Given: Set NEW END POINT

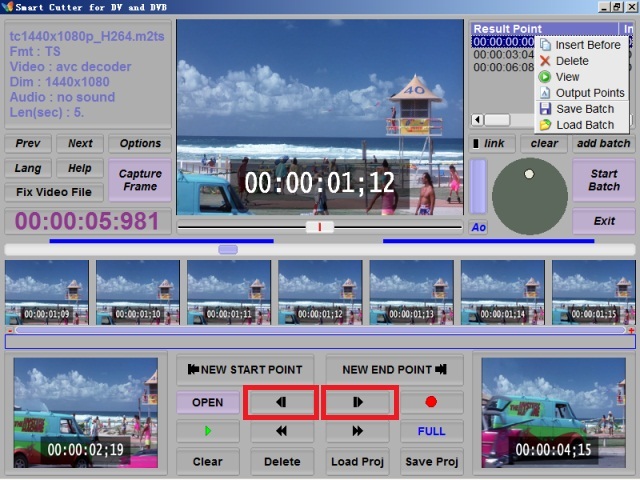Looking at the screenshot, I should click(394, 370).
